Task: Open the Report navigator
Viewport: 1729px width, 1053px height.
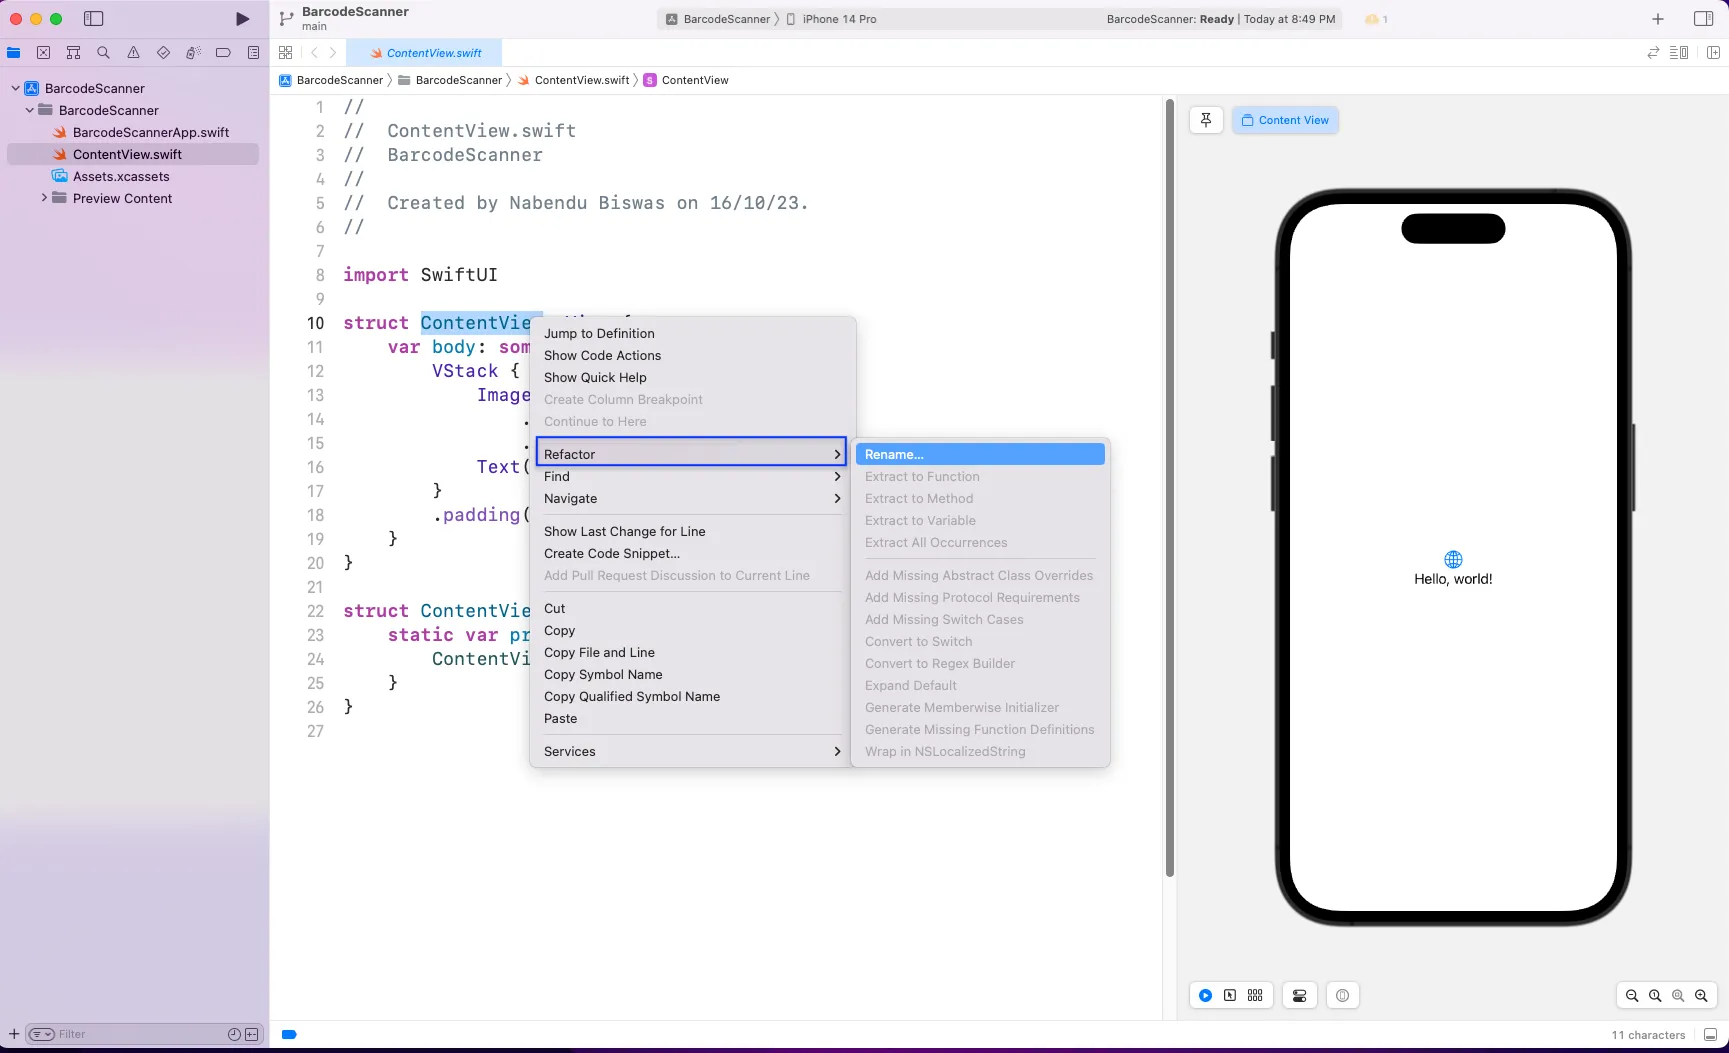Action: (253, 53)
